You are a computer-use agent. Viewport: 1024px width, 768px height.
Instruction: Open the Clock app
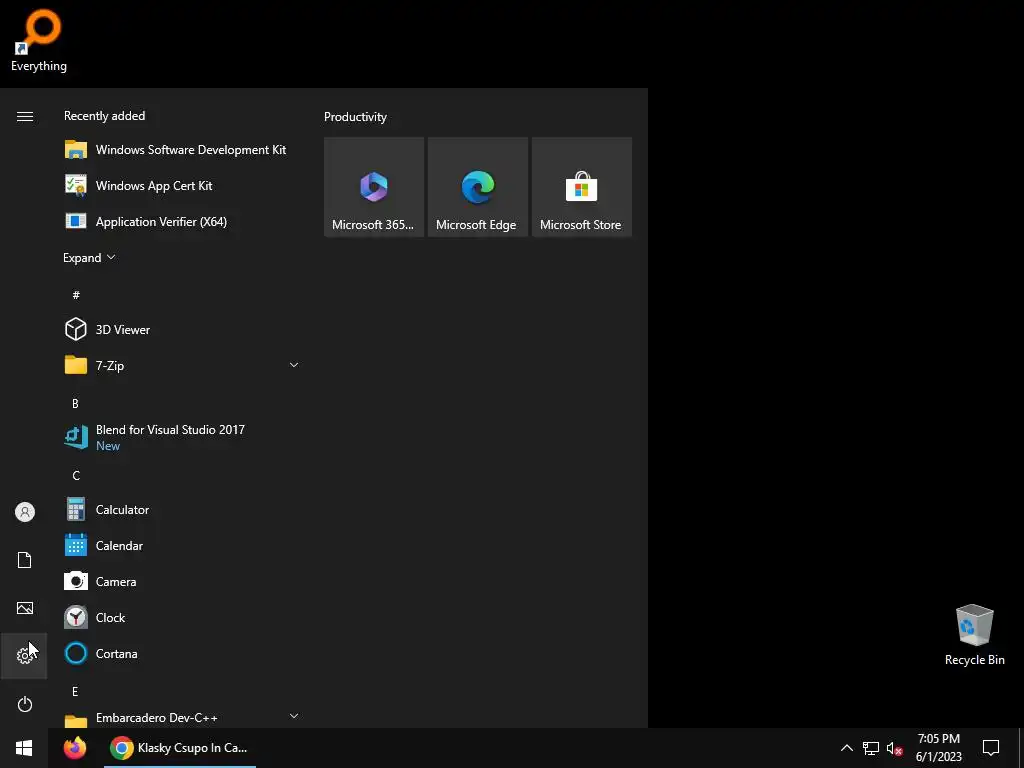point(182,617)
